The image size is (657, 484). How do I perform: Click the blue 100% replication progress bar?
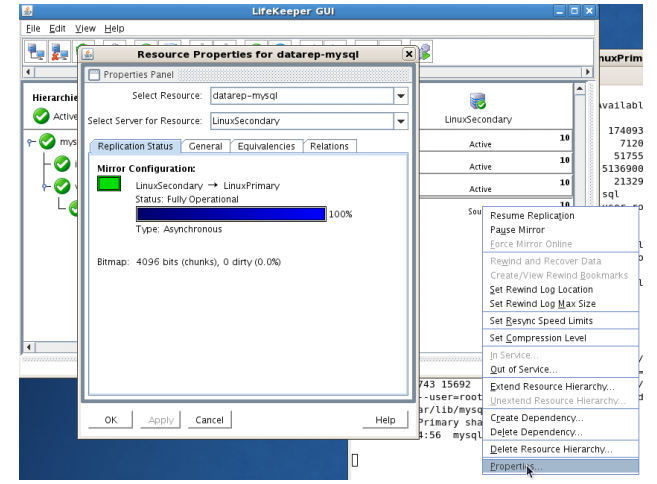pyautogui.click(x=231, y=214)
